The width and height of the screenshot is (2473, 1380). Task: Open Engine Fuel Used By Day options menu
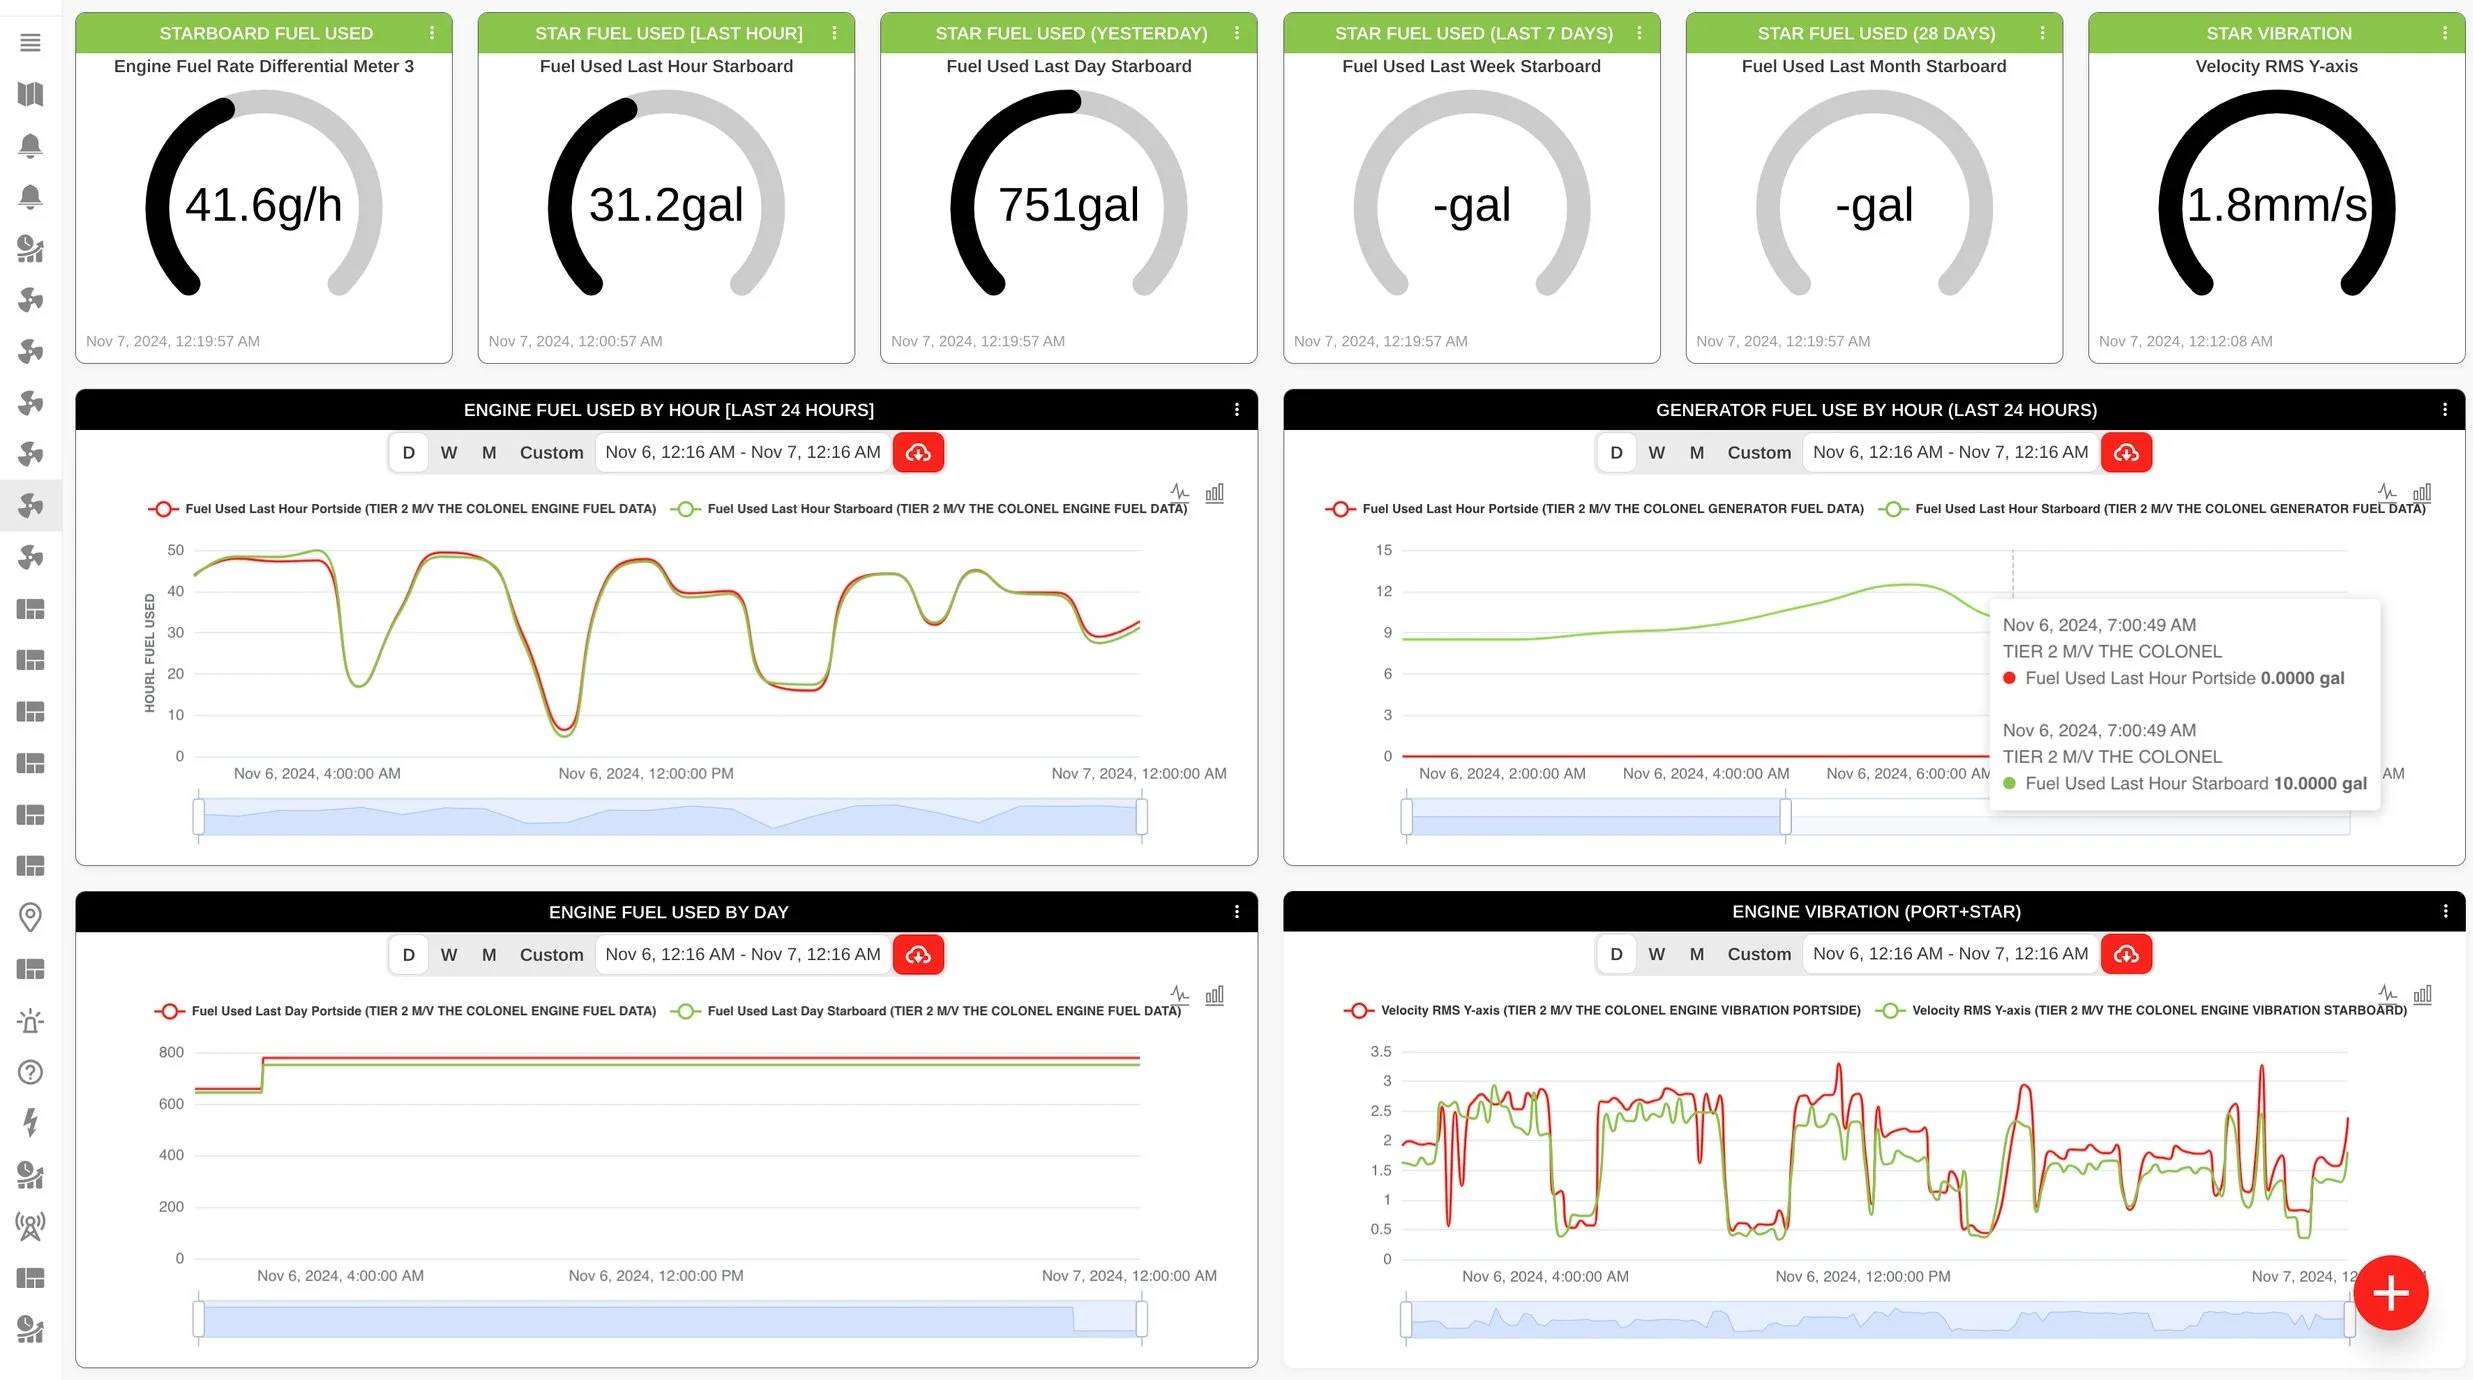coord(1236,912)
